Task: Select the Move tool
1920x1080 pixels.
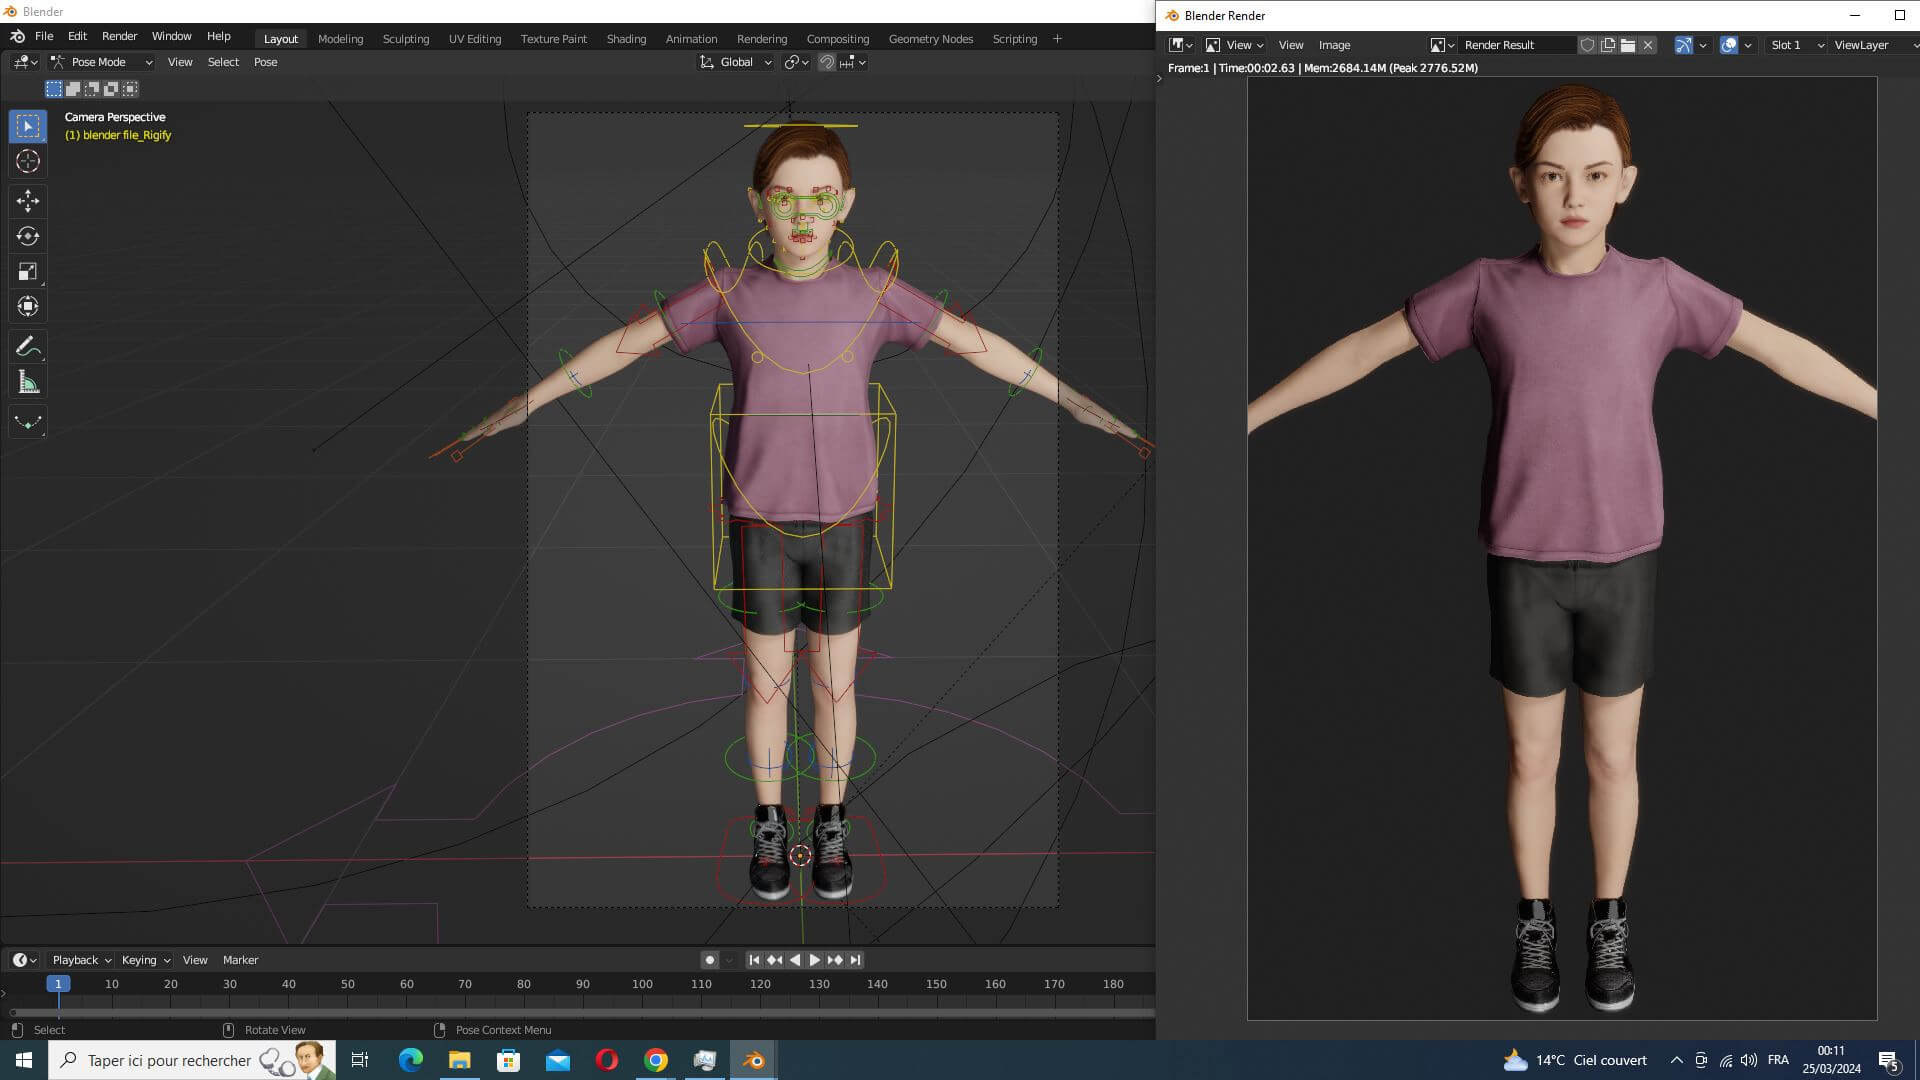Action: pos(28,201)
